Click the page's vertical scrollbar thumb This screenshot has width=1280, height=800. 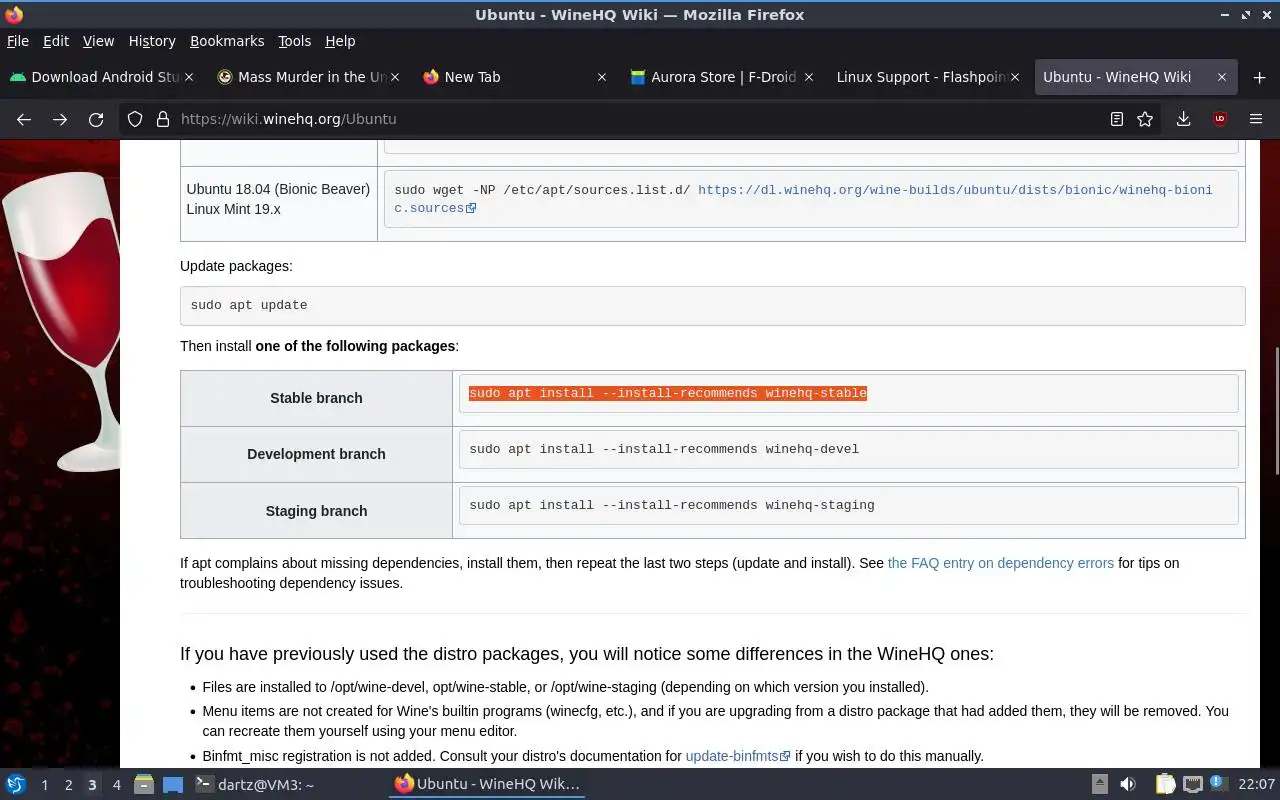[x=1276, y=409]
